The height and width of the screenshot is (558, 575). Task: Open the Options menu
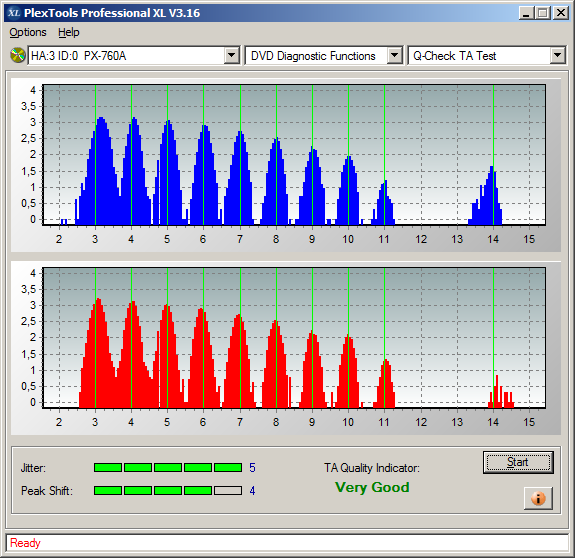(28, 32)
